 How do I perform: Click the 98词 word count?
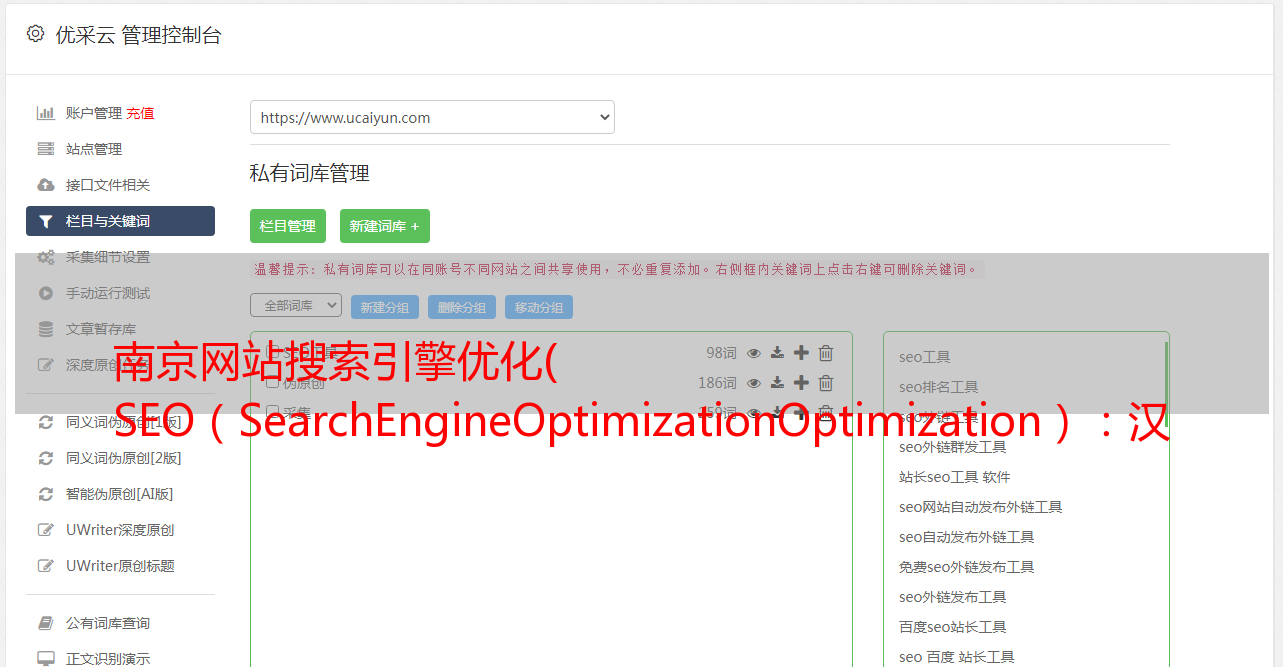click(721, 353)
